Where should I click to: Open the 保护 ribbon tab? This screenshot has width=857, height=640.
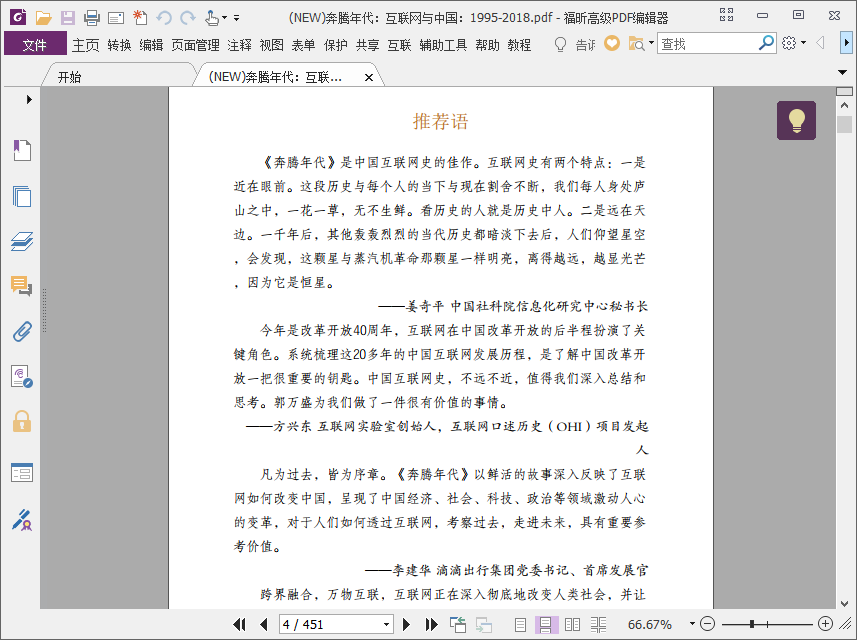[336, 45]
